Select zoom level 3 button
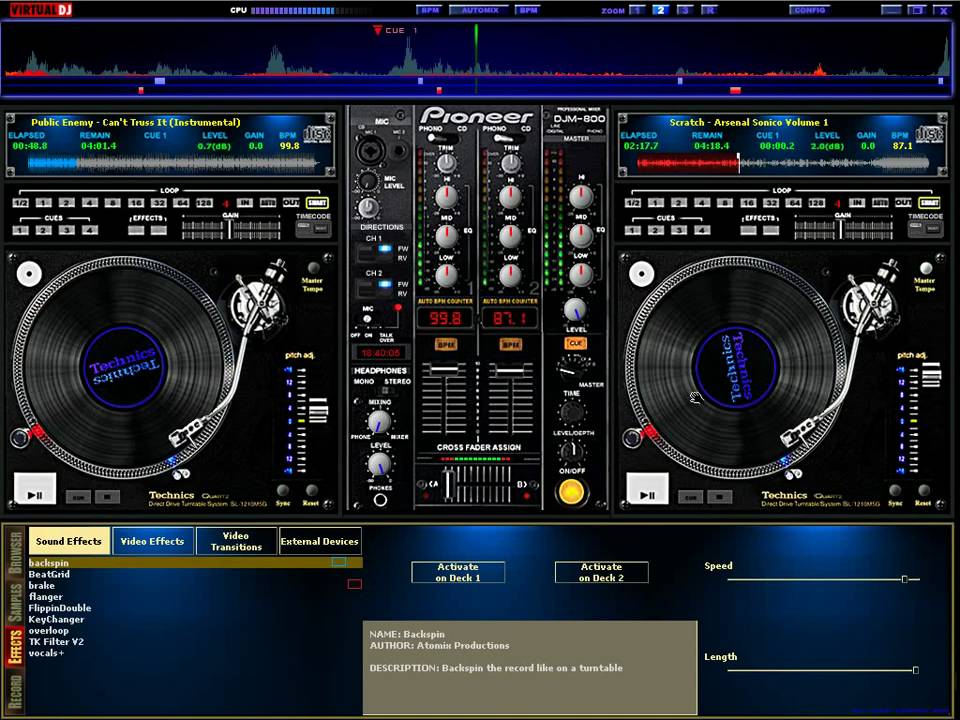The image size is (960, 720). [685, 10]
